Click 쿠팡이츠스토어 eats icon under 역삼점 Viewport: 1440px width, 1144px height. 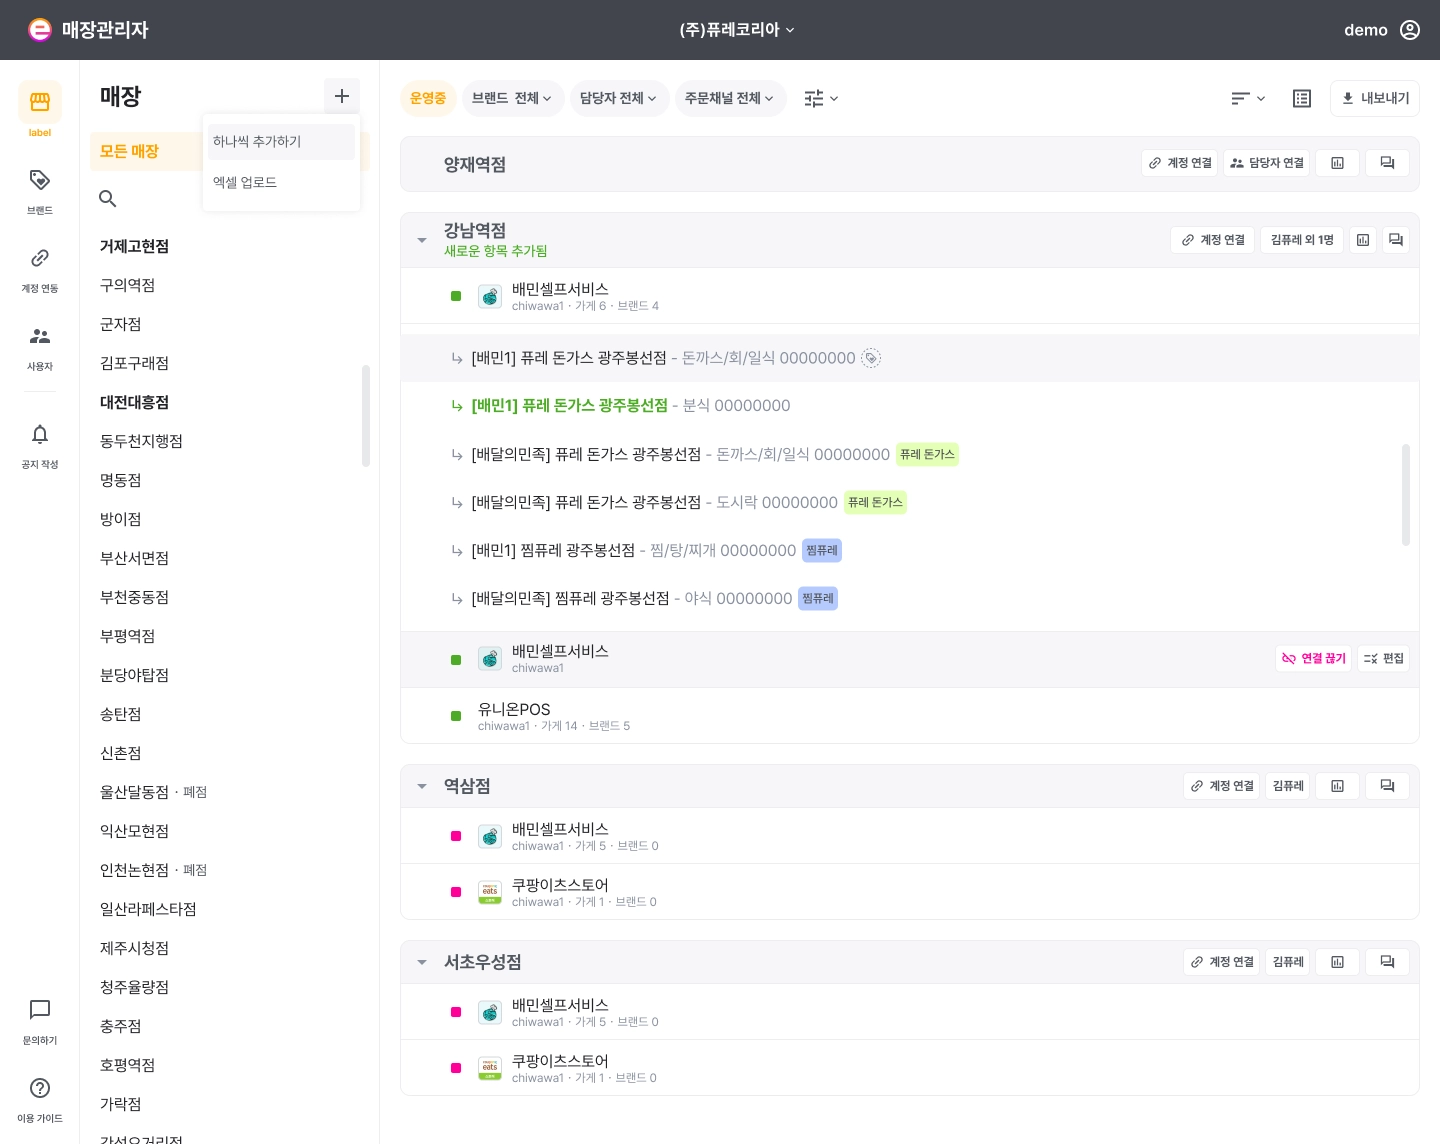click(x=490, y=893)
